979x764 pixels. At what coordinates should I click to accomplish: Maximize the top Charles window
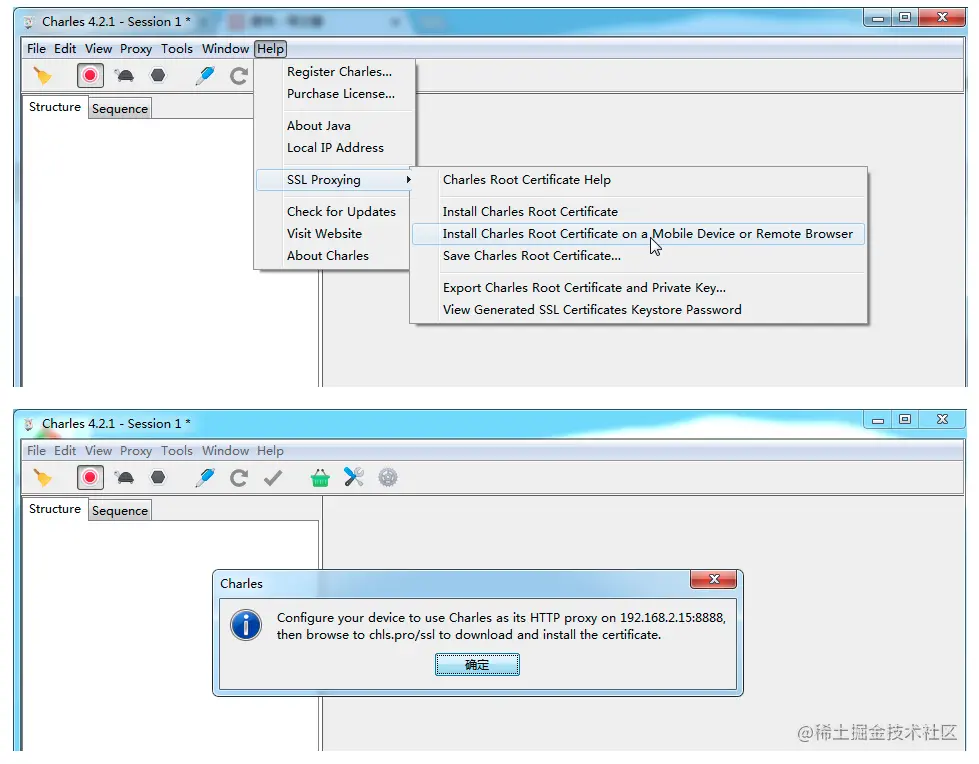coord(905,17)
